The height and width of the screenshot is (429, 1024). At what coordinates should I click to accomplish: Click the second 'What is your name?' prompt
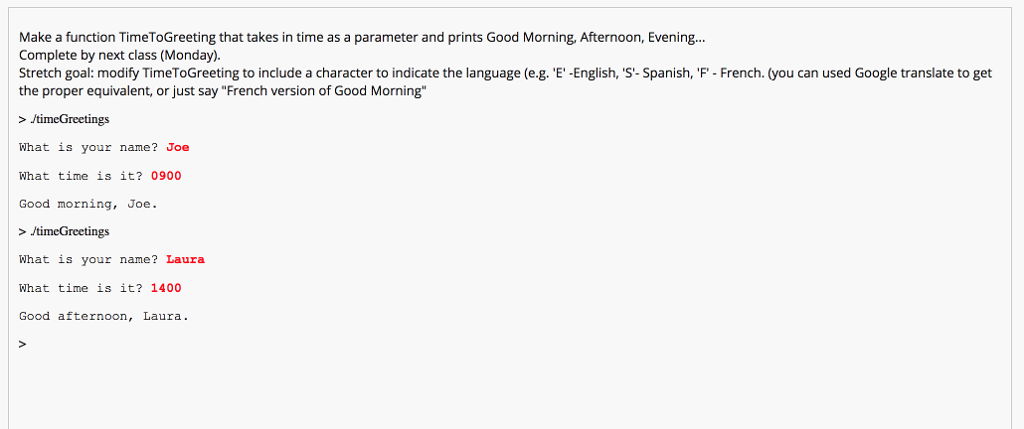point(88,259)
